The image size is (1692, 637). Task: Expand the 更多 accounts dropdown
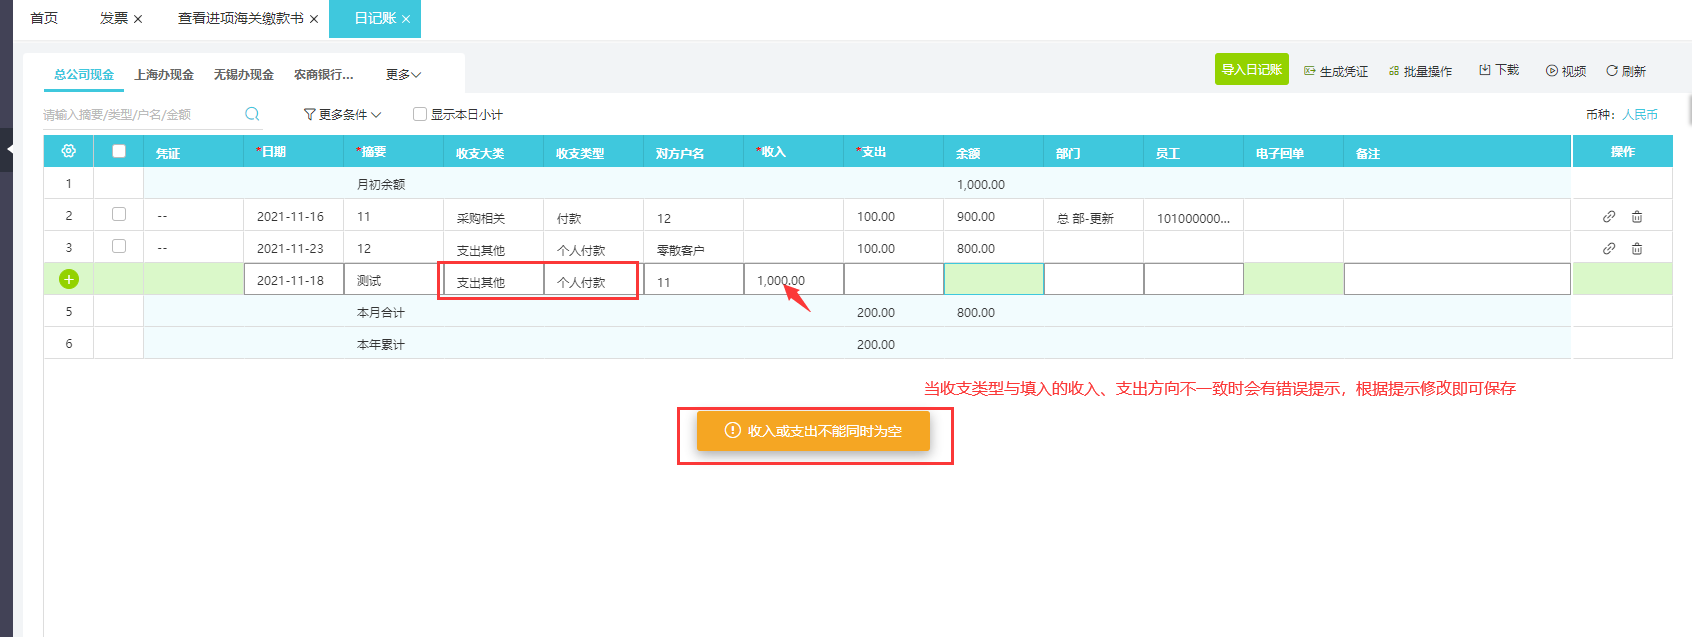pyautogui.click(x=403, y=75)
